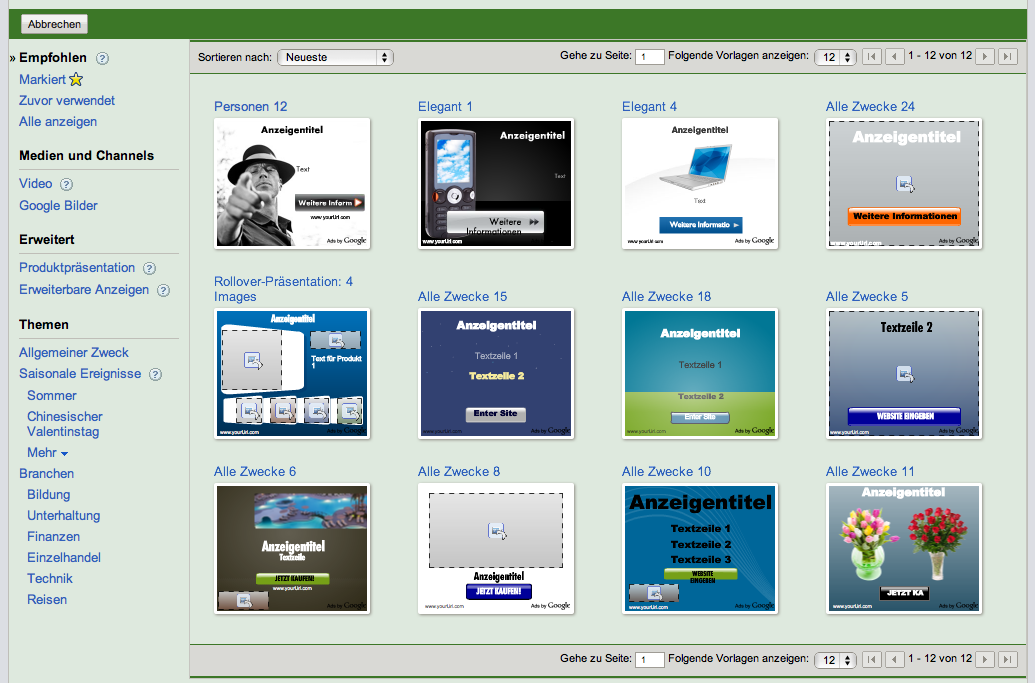Select the Chinesischer Valentinstag theme
This screenshot has height=683, width=1035.
click(65, 424)
